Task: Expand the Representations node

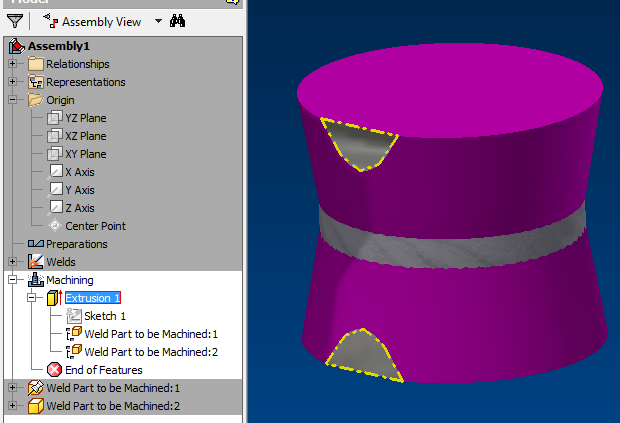Action: click(12, 82)
